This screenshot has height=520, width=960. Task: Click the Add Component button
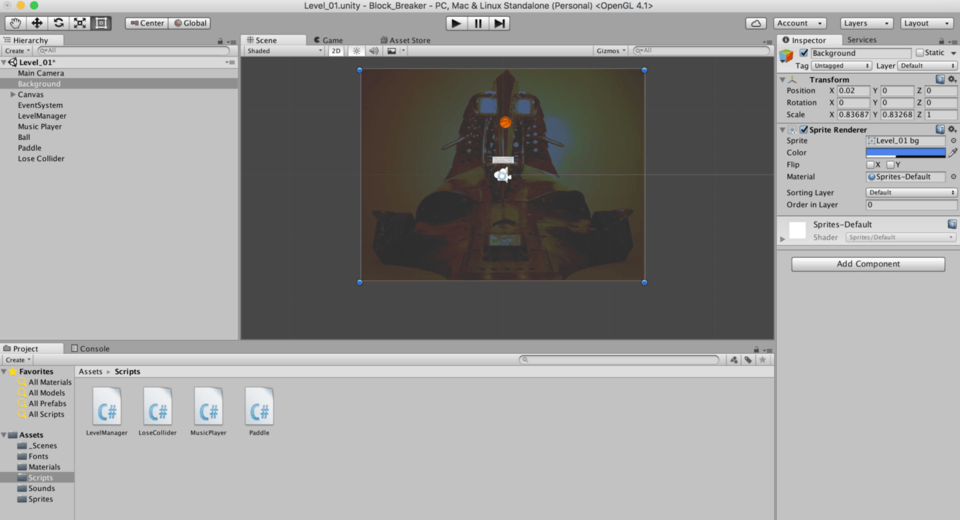868,264
